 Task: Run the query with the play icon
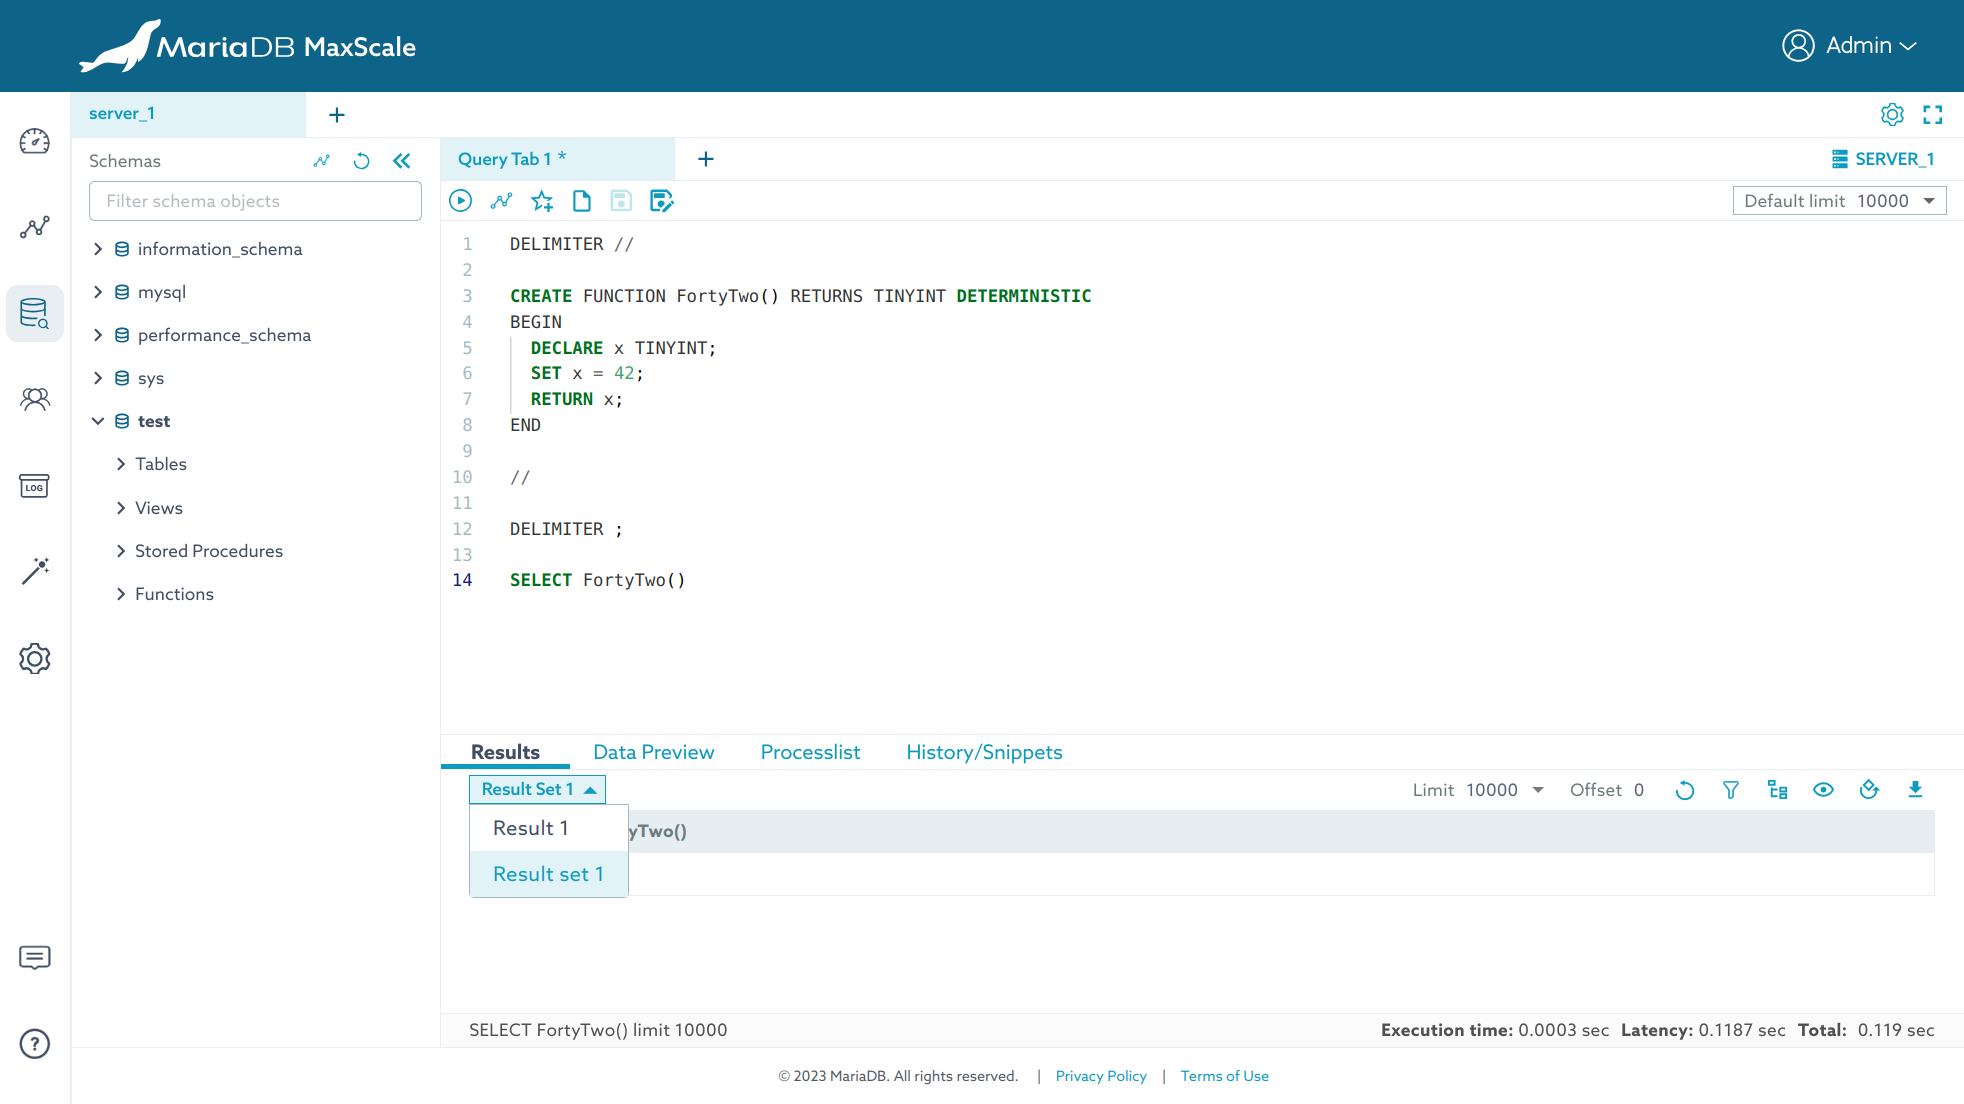460,201
